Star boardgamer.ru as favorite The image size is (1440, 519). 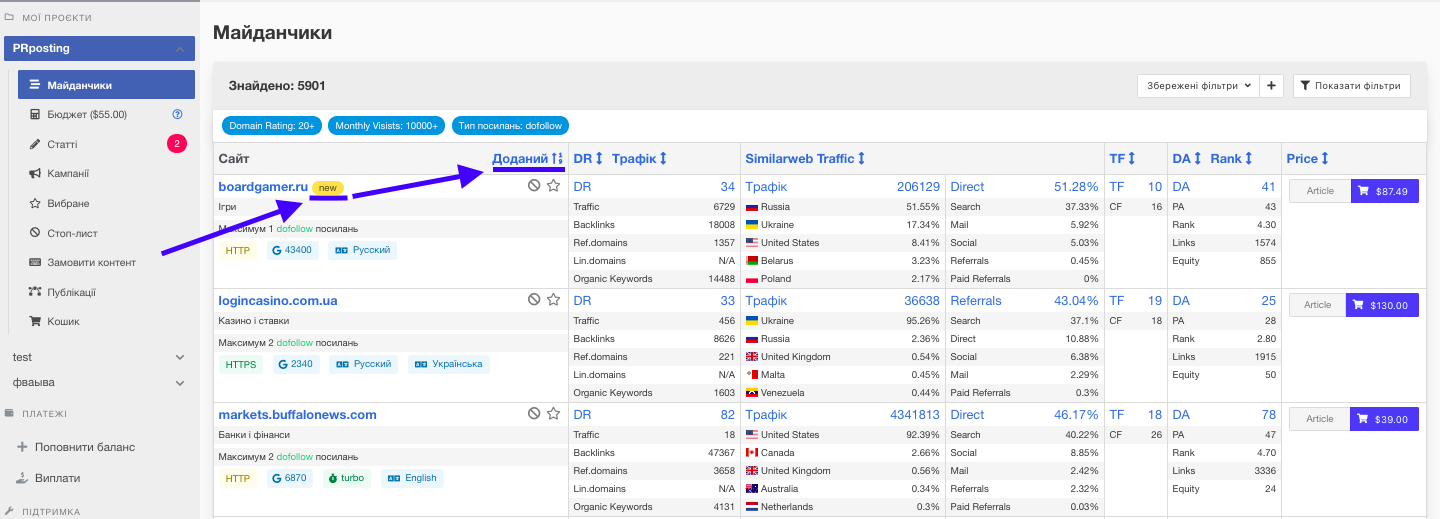553,186
